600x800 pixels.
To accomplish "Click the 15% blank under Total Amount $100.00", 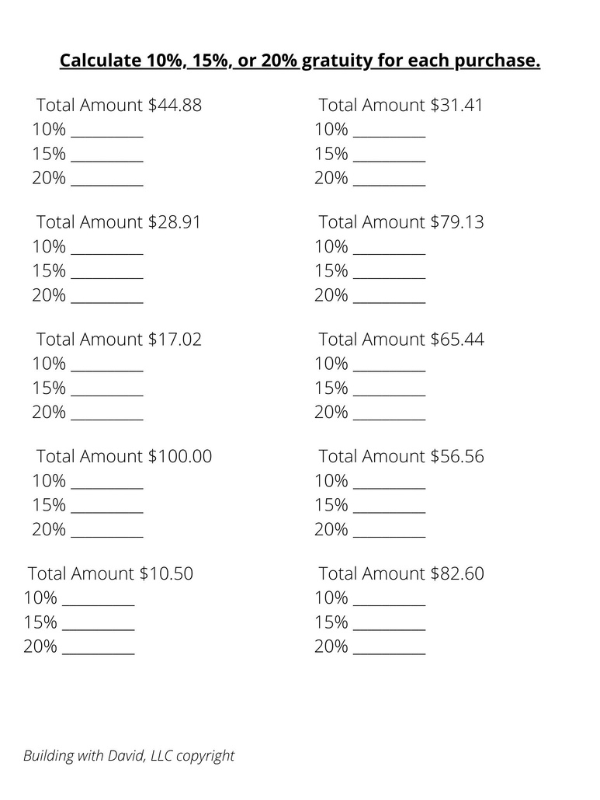I will click(107, 507).
